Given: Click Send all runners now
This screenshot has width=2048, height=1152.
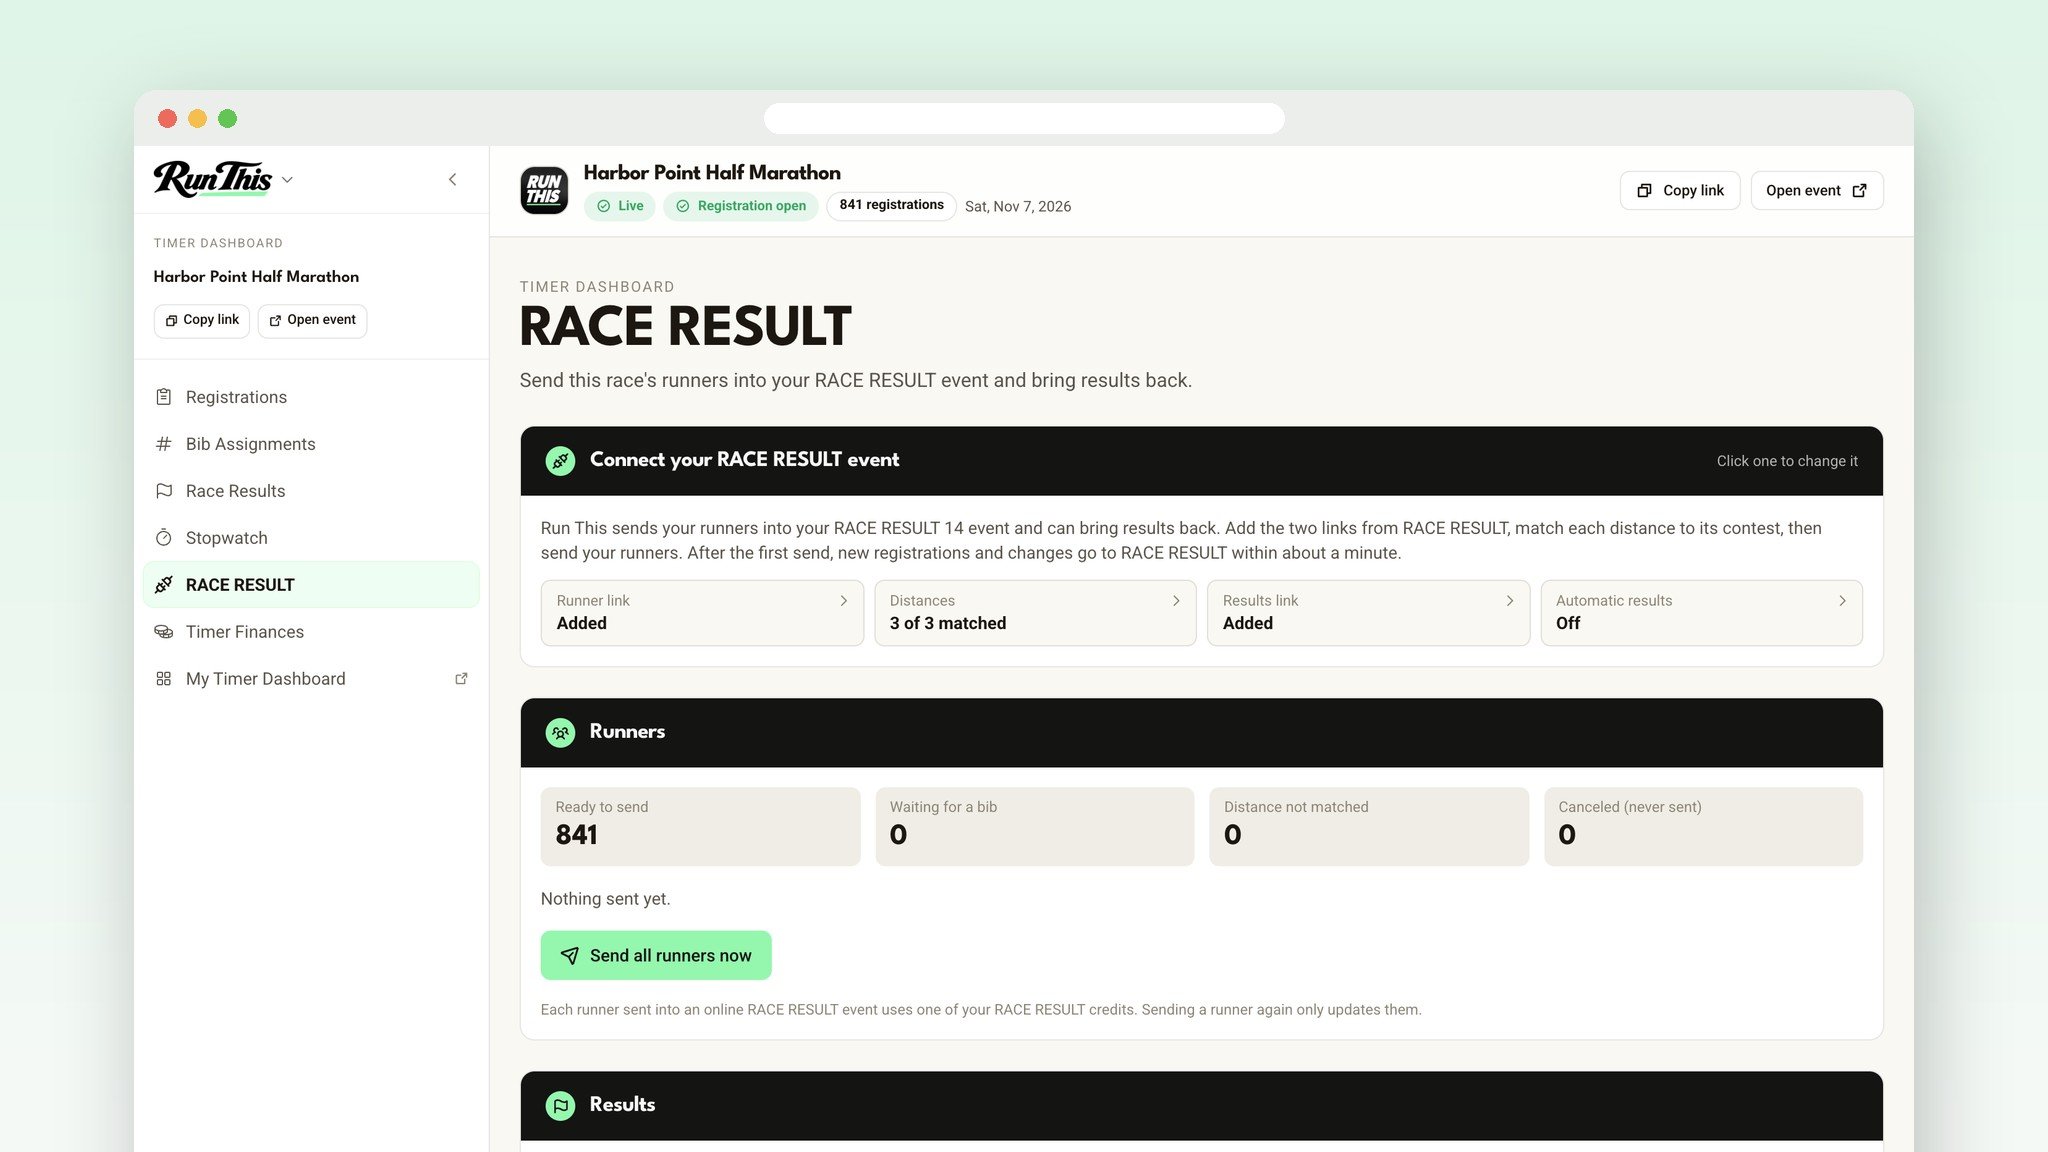Looking at the screenshot, I should [656, 956].
